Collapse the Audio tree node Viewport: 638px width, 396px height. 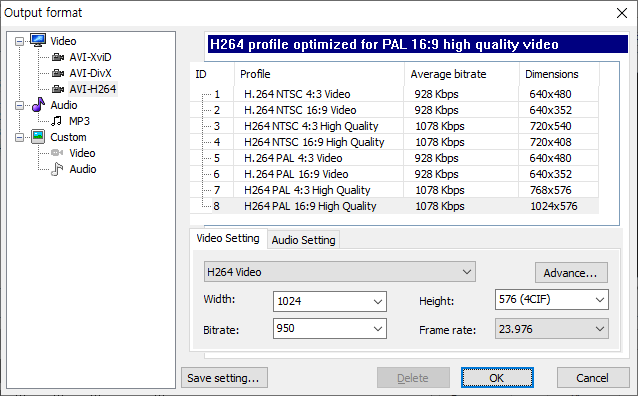pyautogui.click(x=19, y=105)
